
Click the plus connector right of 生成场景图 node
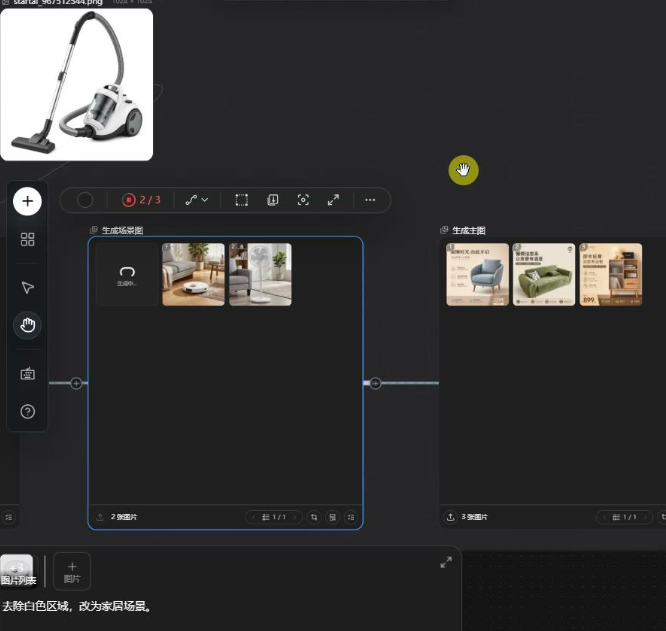375,383
